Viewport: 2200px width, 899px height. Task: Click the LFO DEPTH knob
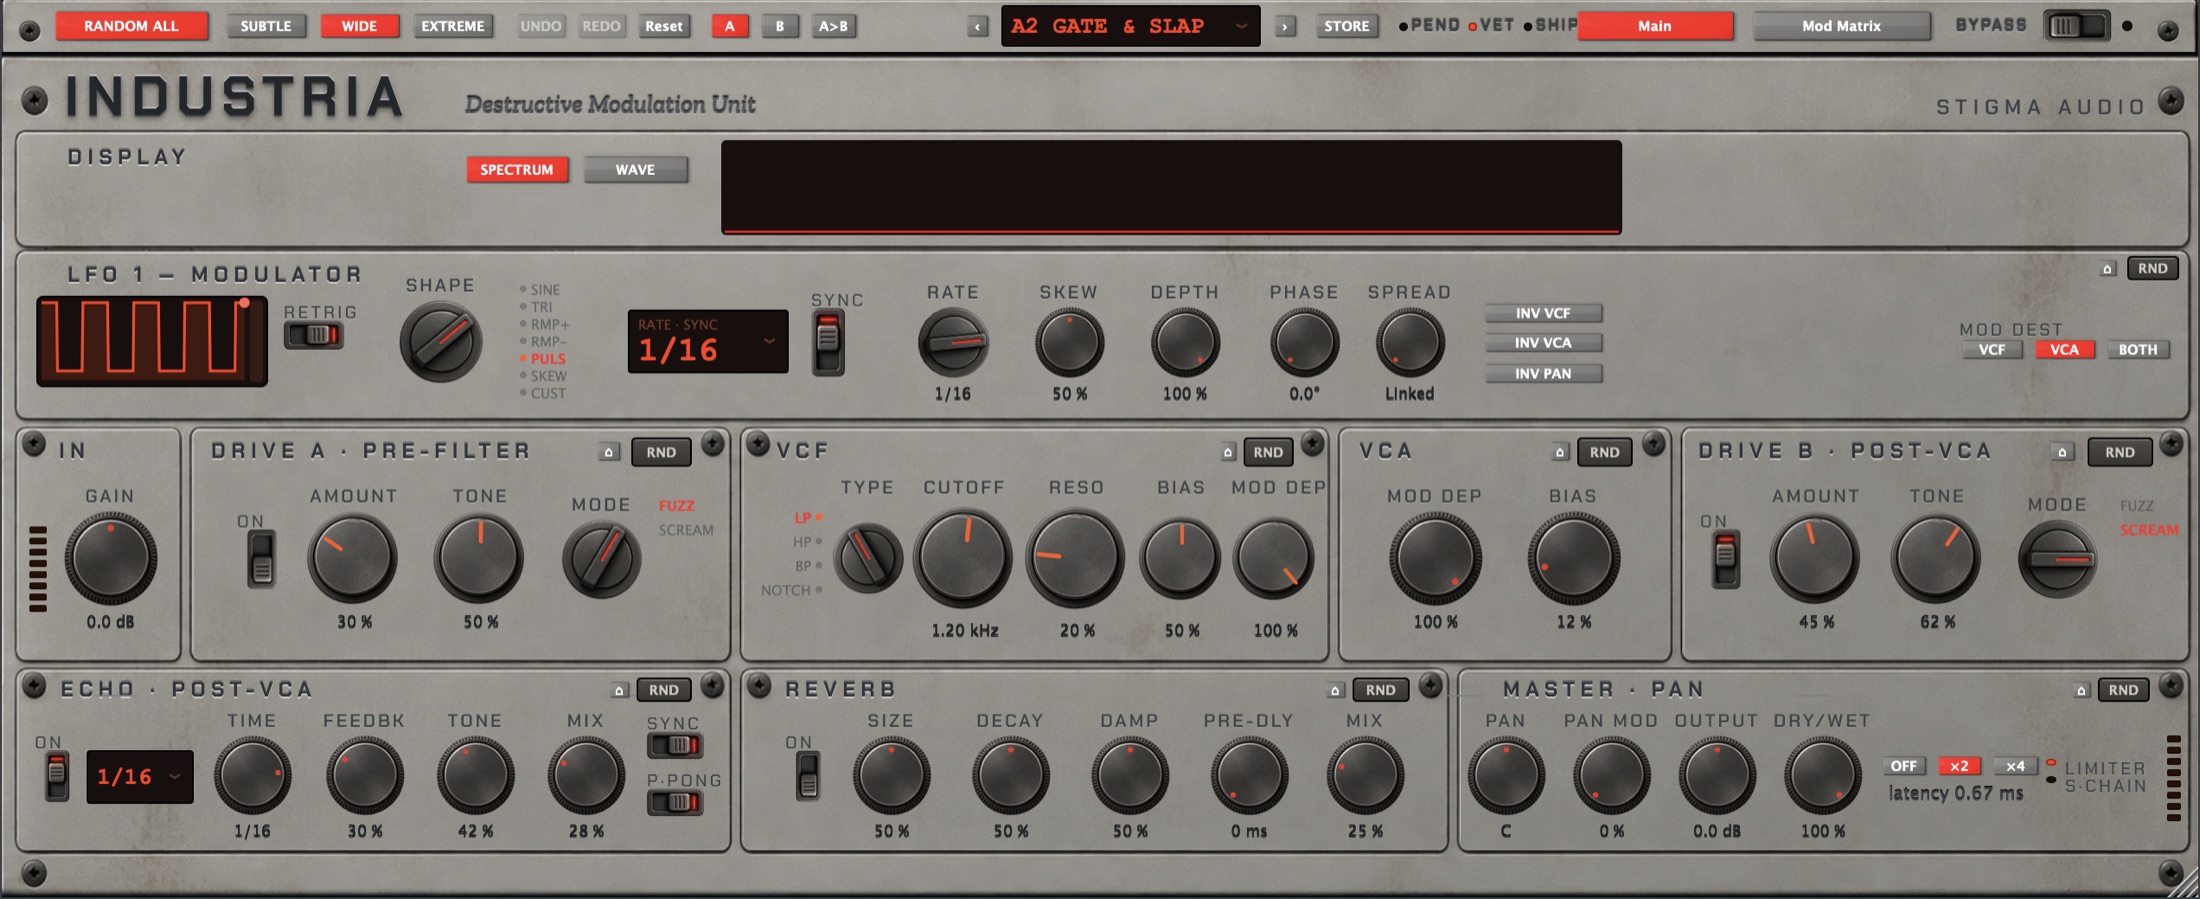(1185, 343)
